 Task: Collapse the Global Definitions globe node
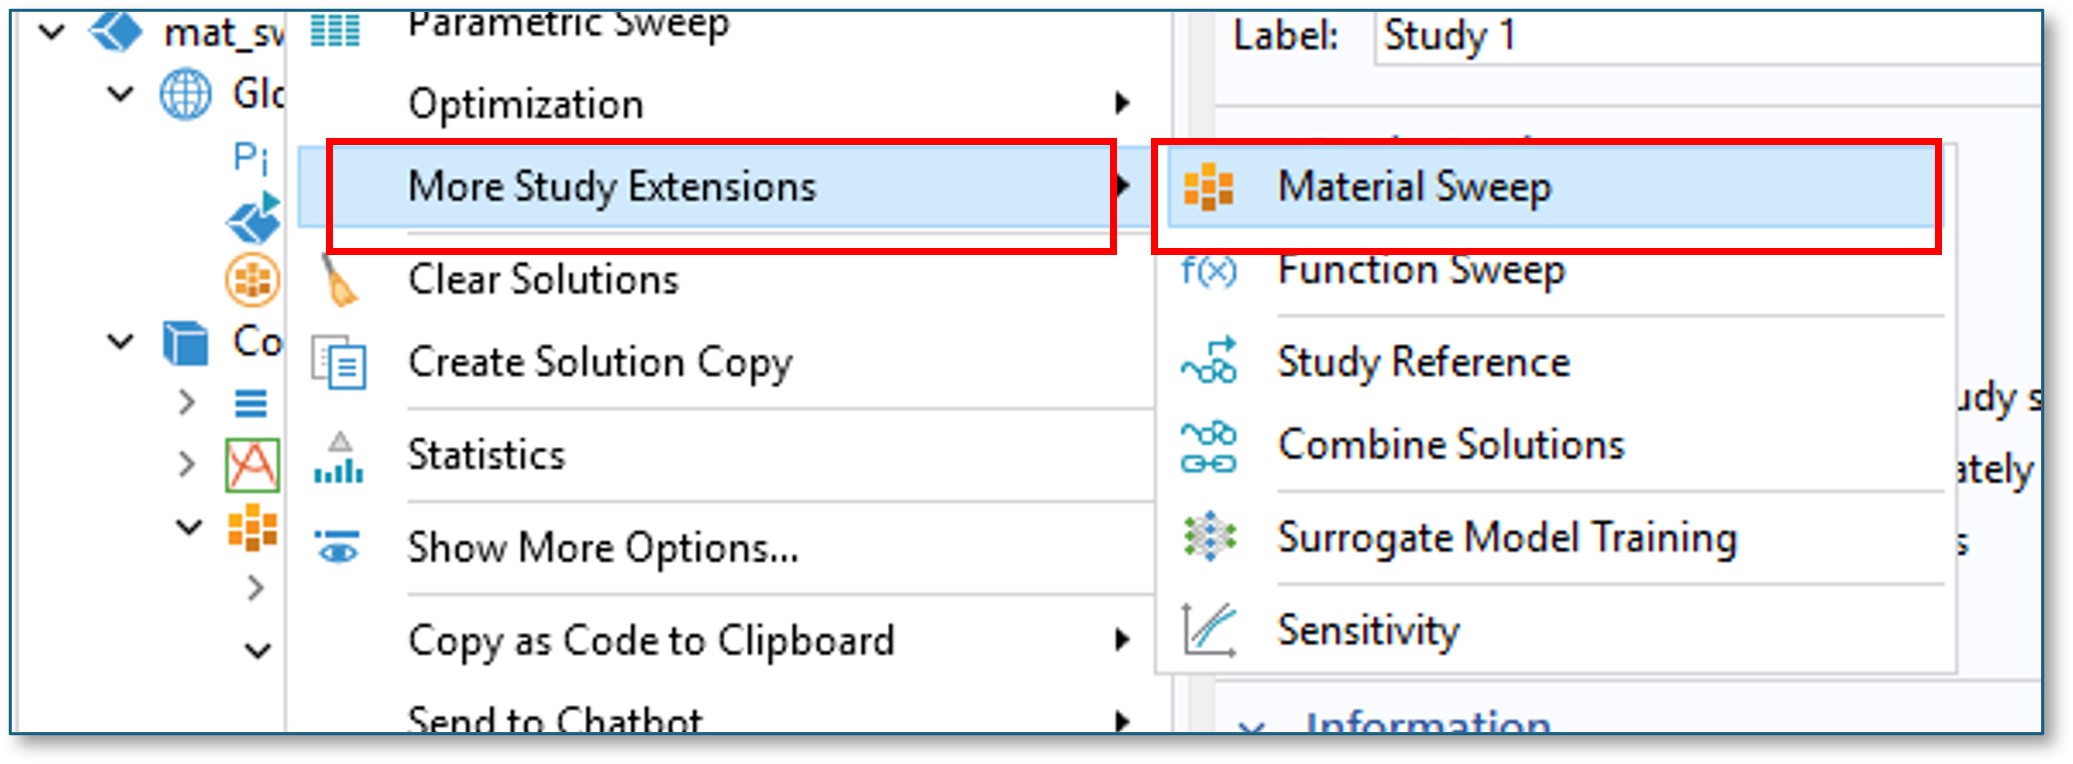click(120, 95)
